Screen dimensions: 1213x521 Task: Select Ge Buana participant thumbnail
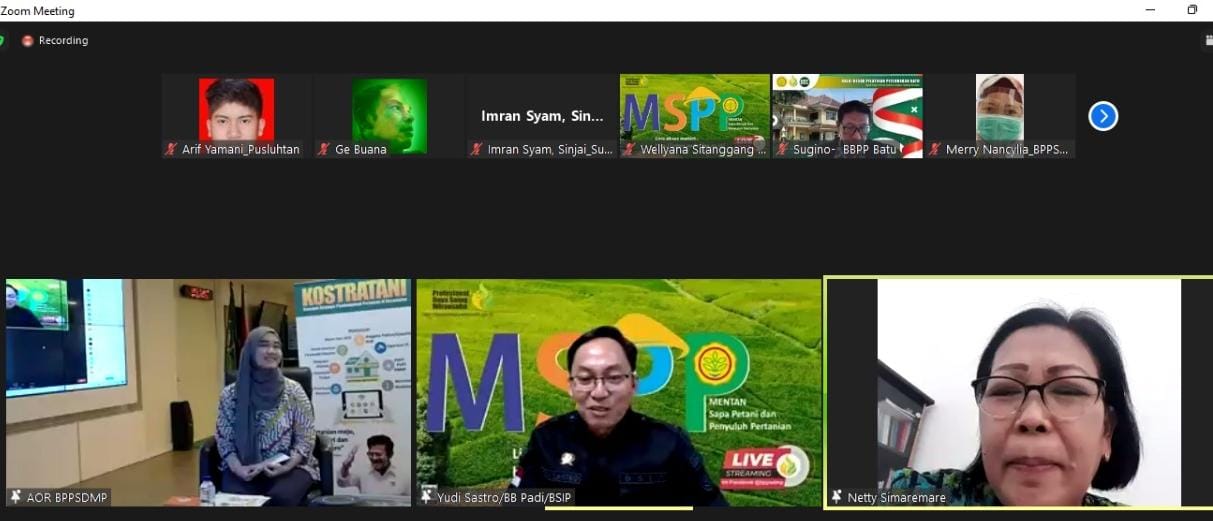[389, 110]
